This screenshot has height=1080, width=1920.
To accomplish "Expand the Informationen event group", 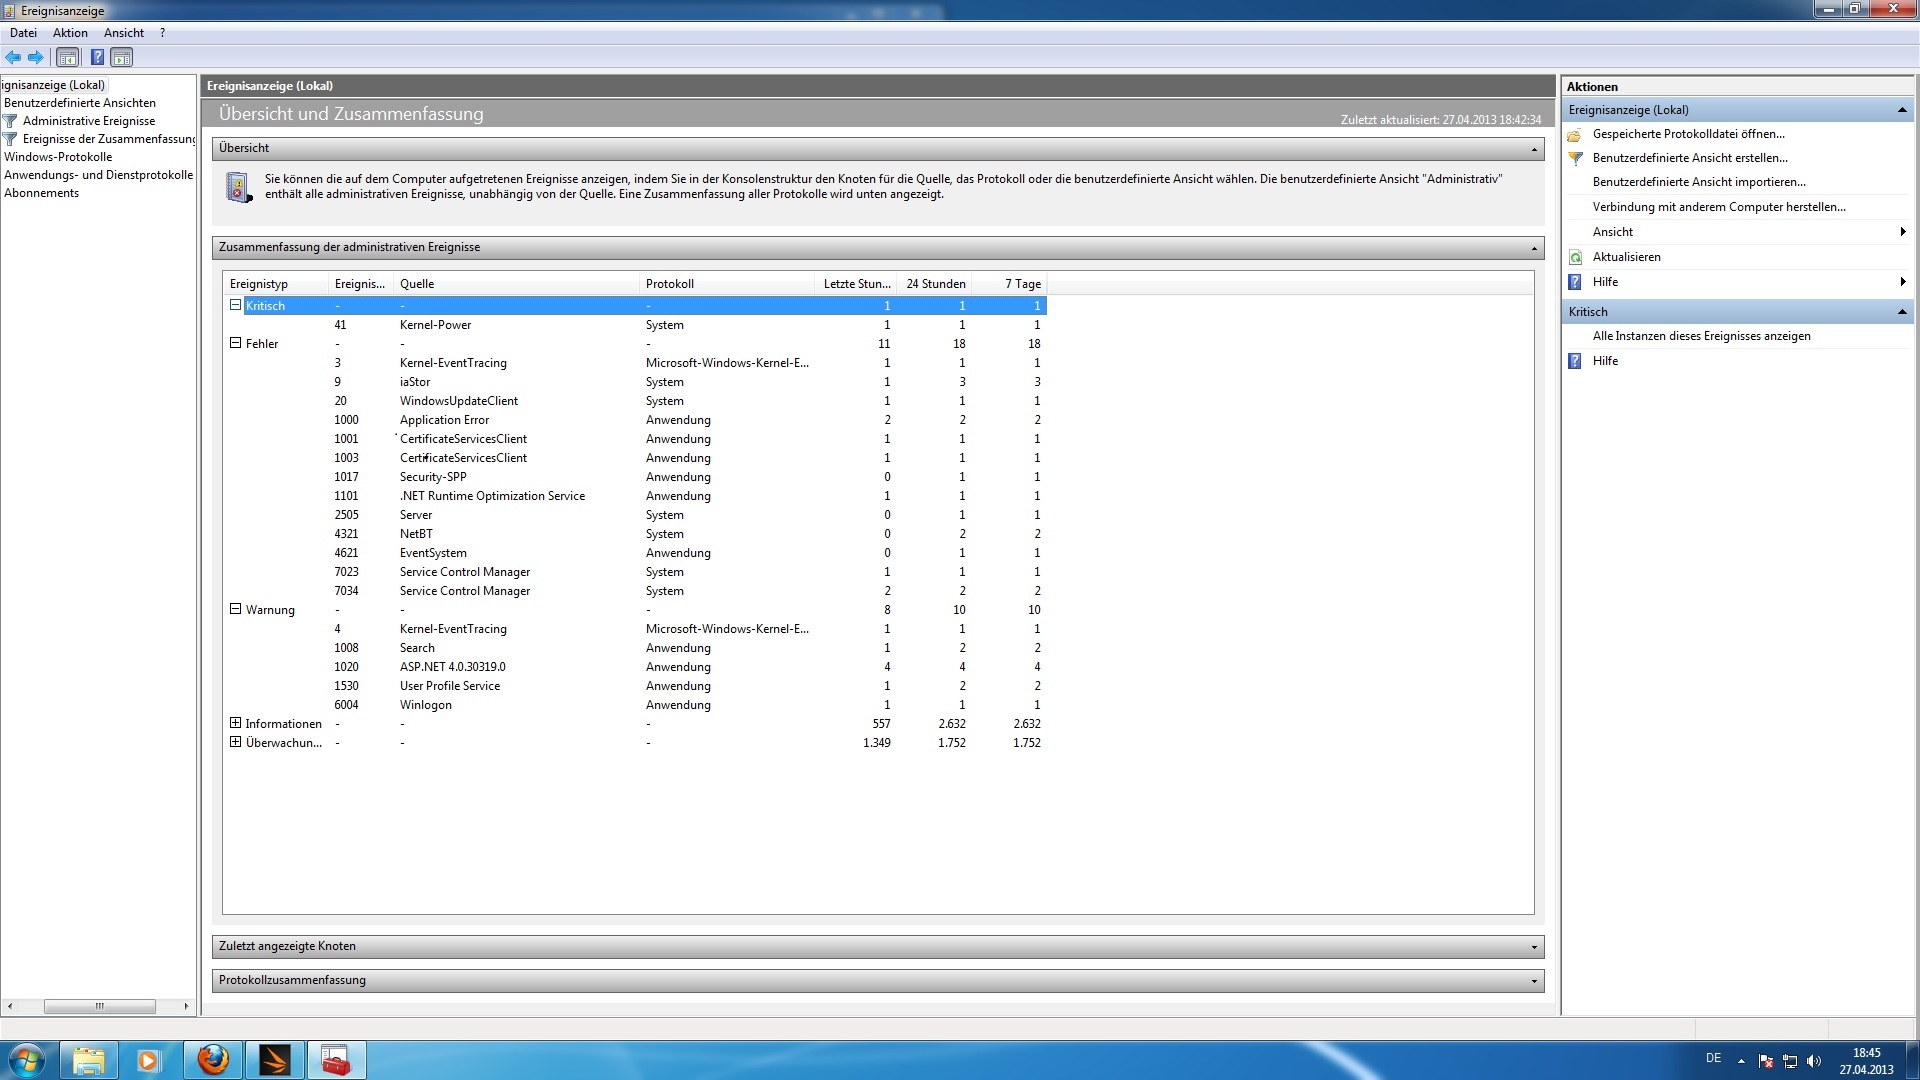I will click(x=236, y=723).
